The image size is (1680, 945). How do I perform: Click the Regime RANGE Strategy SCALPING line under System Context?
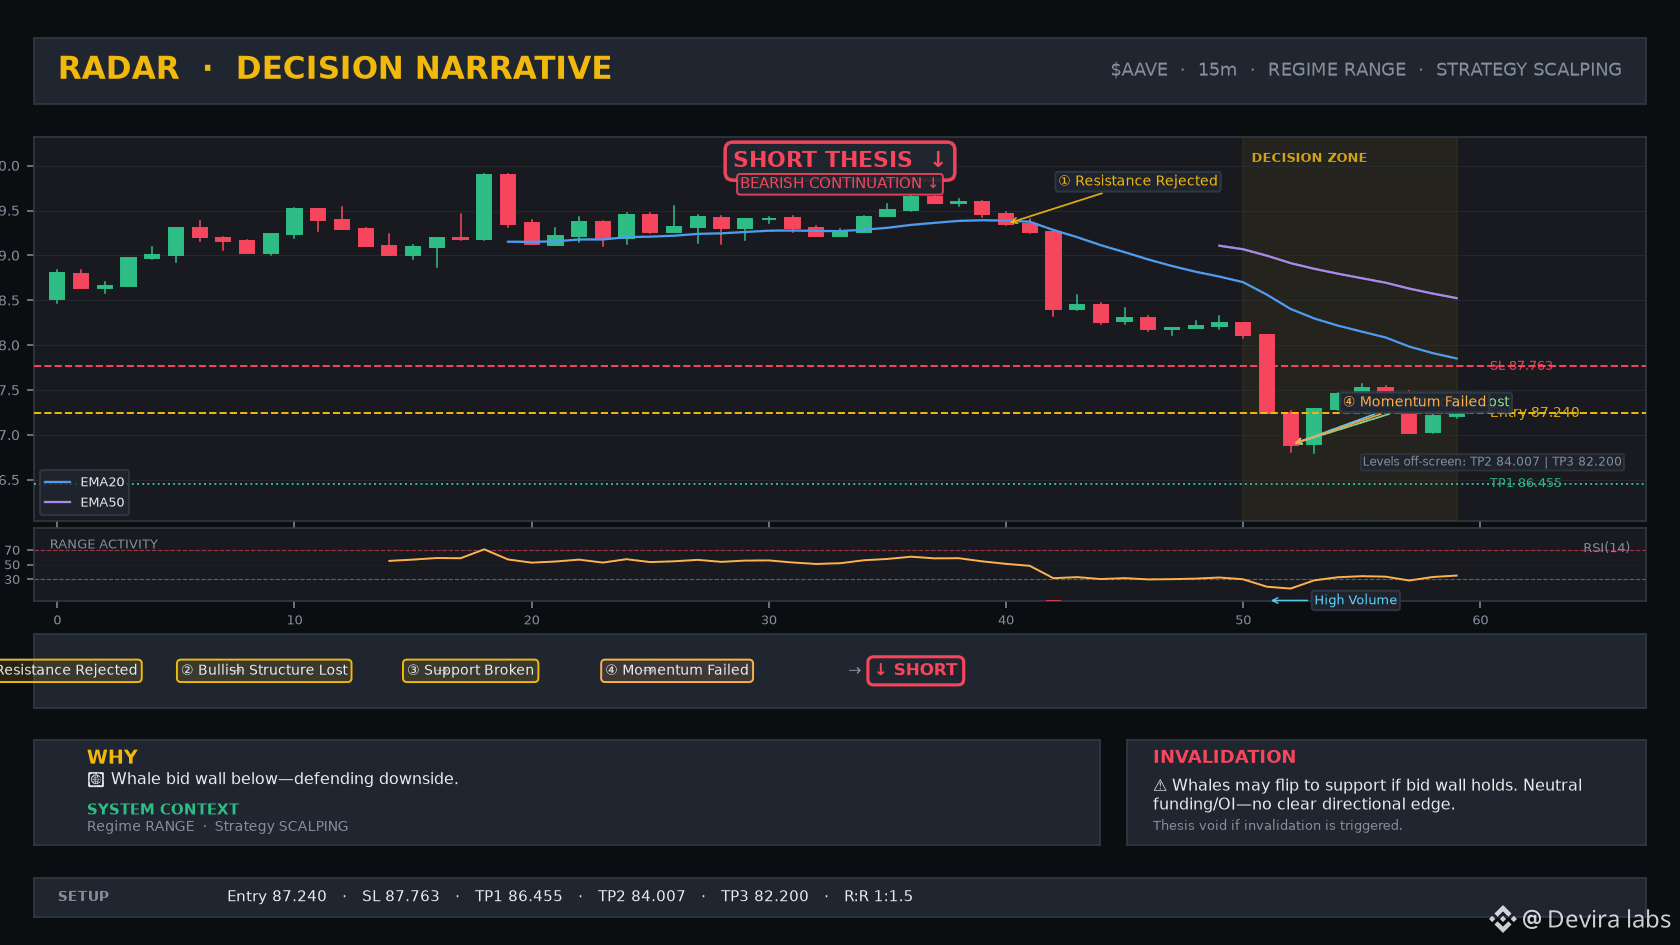click(218, 826)
